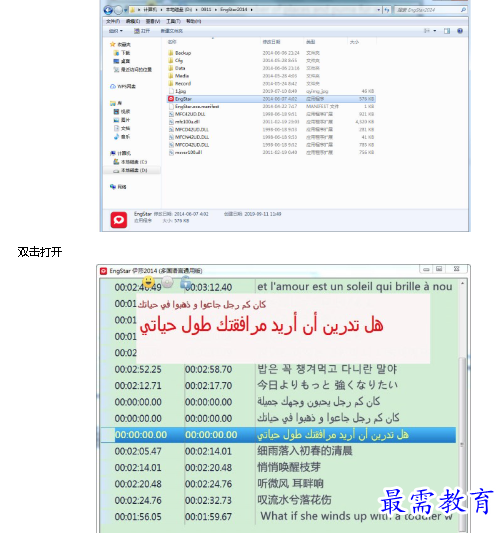Open the 音乐 library

[122, 137]
